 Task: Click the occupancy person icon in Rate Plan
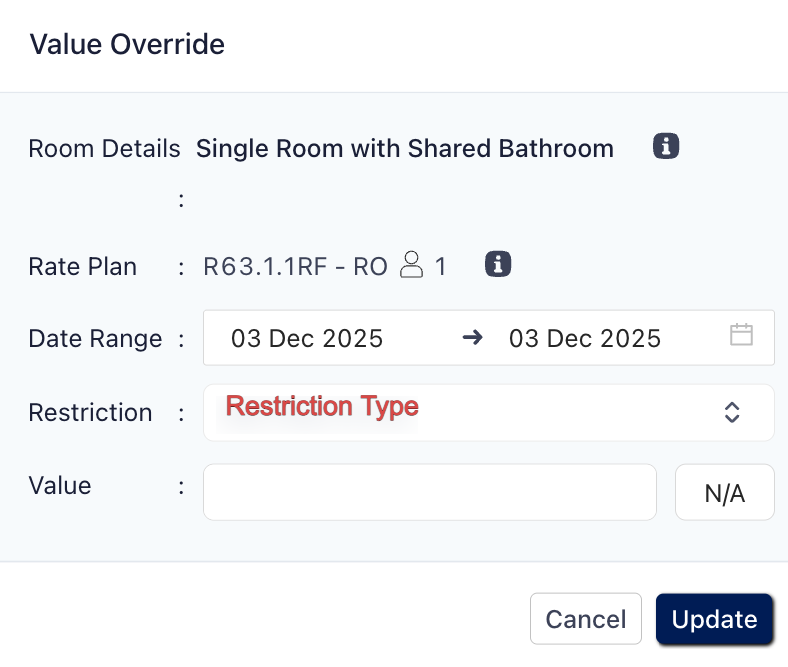(411, 265)
